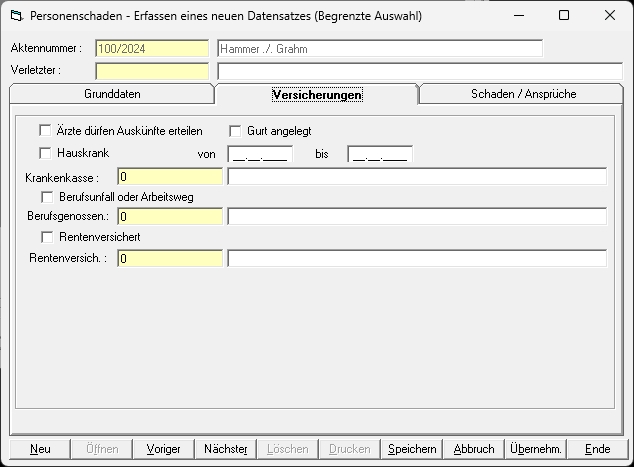The height and width of the screenshot is (467, 634).
Task: Click the Verletzter name text field
Action: tap(420, 71)
